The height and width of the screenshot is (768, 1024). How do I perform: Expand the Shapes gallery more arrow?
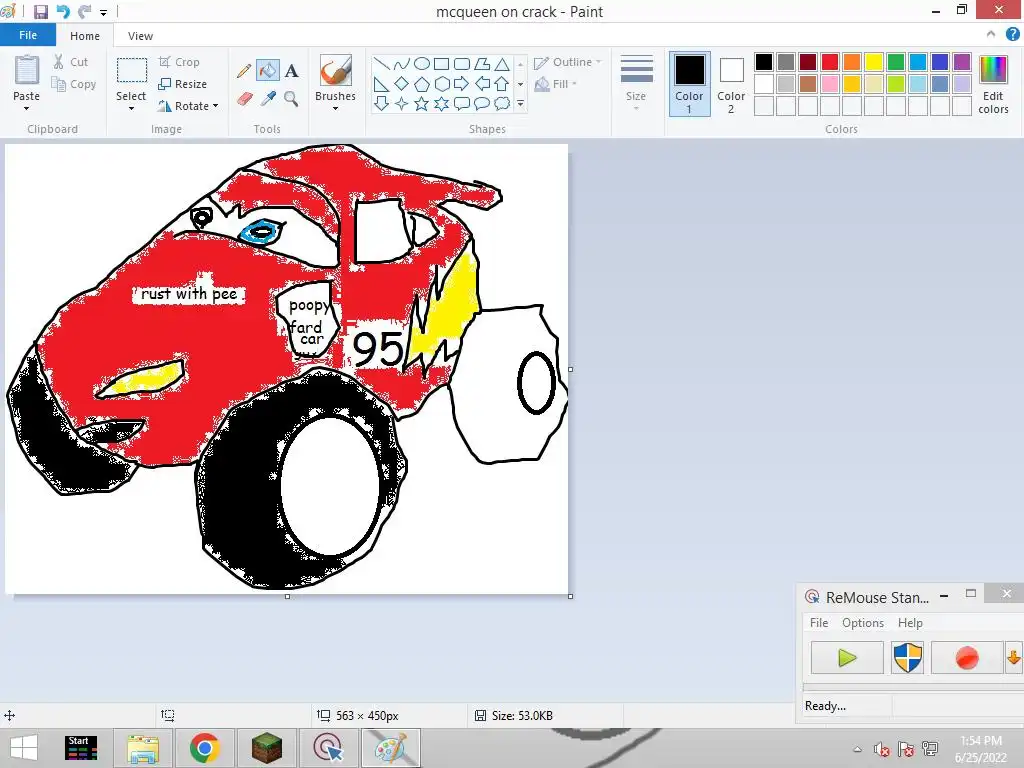[520, 104]
